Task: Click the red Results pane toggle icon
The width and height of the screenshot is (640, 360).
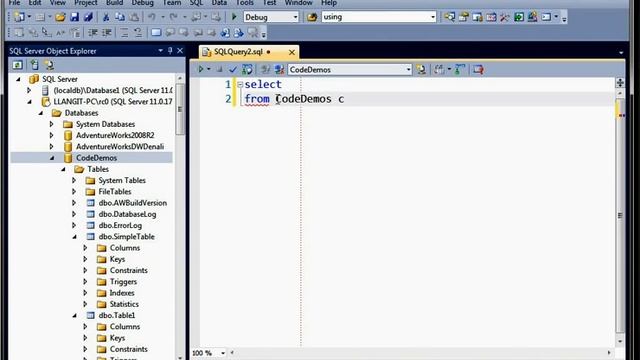Action: [478, 70]
